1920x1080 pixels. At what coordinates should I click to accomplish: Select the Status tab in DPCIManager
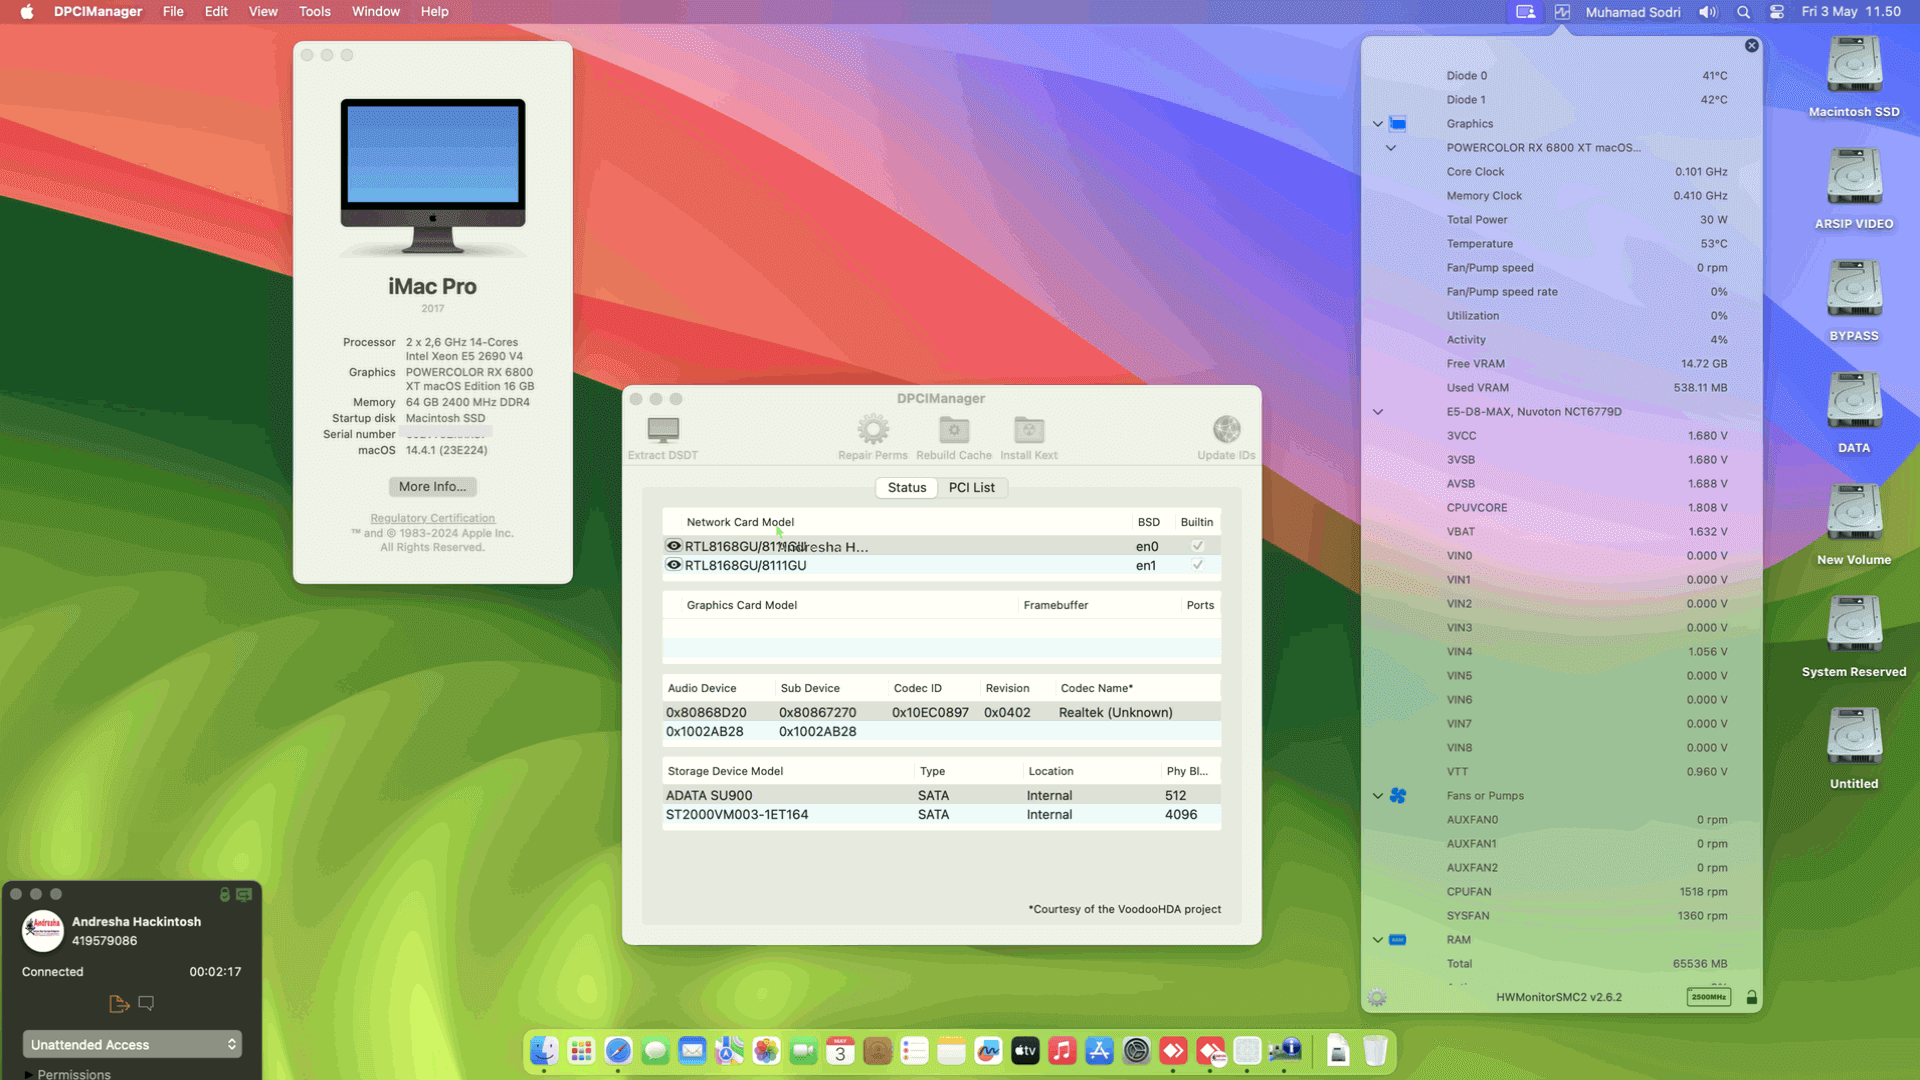907,487
